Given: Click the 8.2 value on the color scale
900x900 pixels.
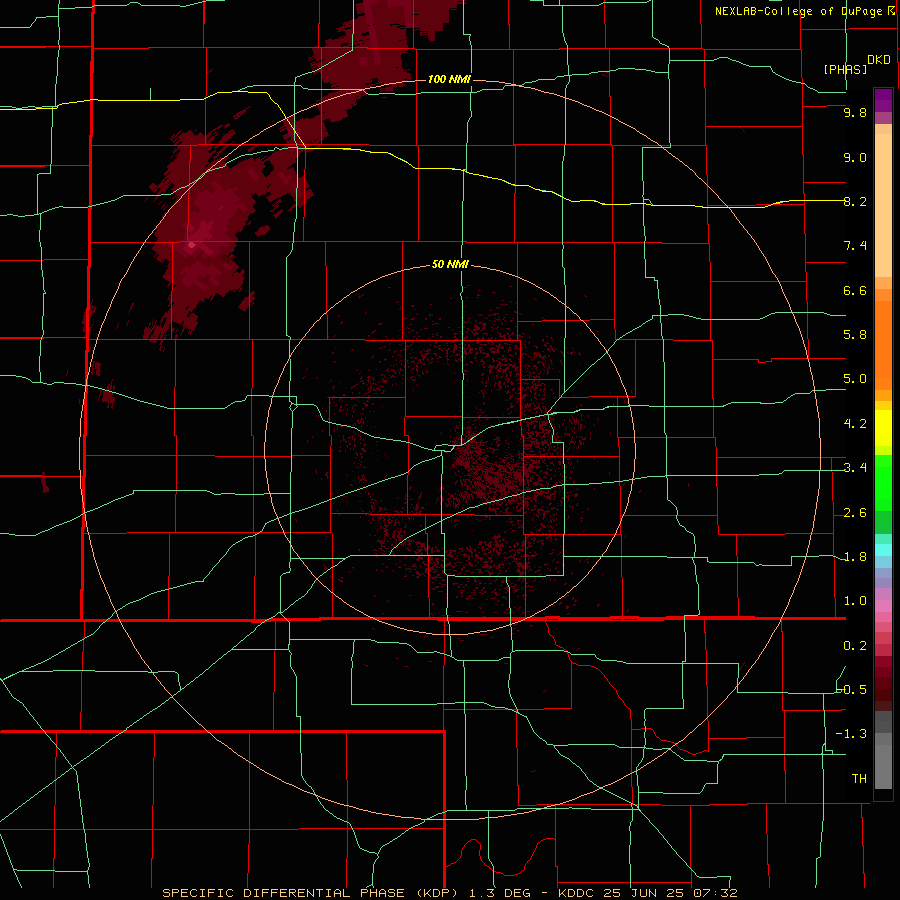Looking at the screenshot, I should [x=855, y=201].
